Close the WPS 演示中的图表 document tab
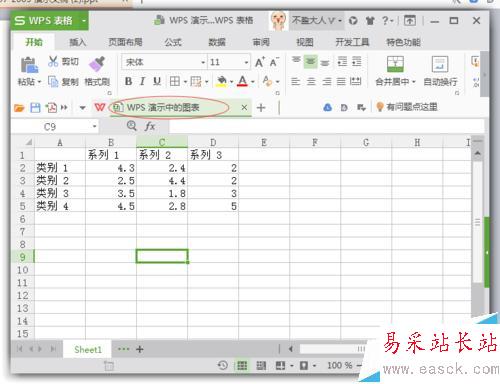 [244, 107]
